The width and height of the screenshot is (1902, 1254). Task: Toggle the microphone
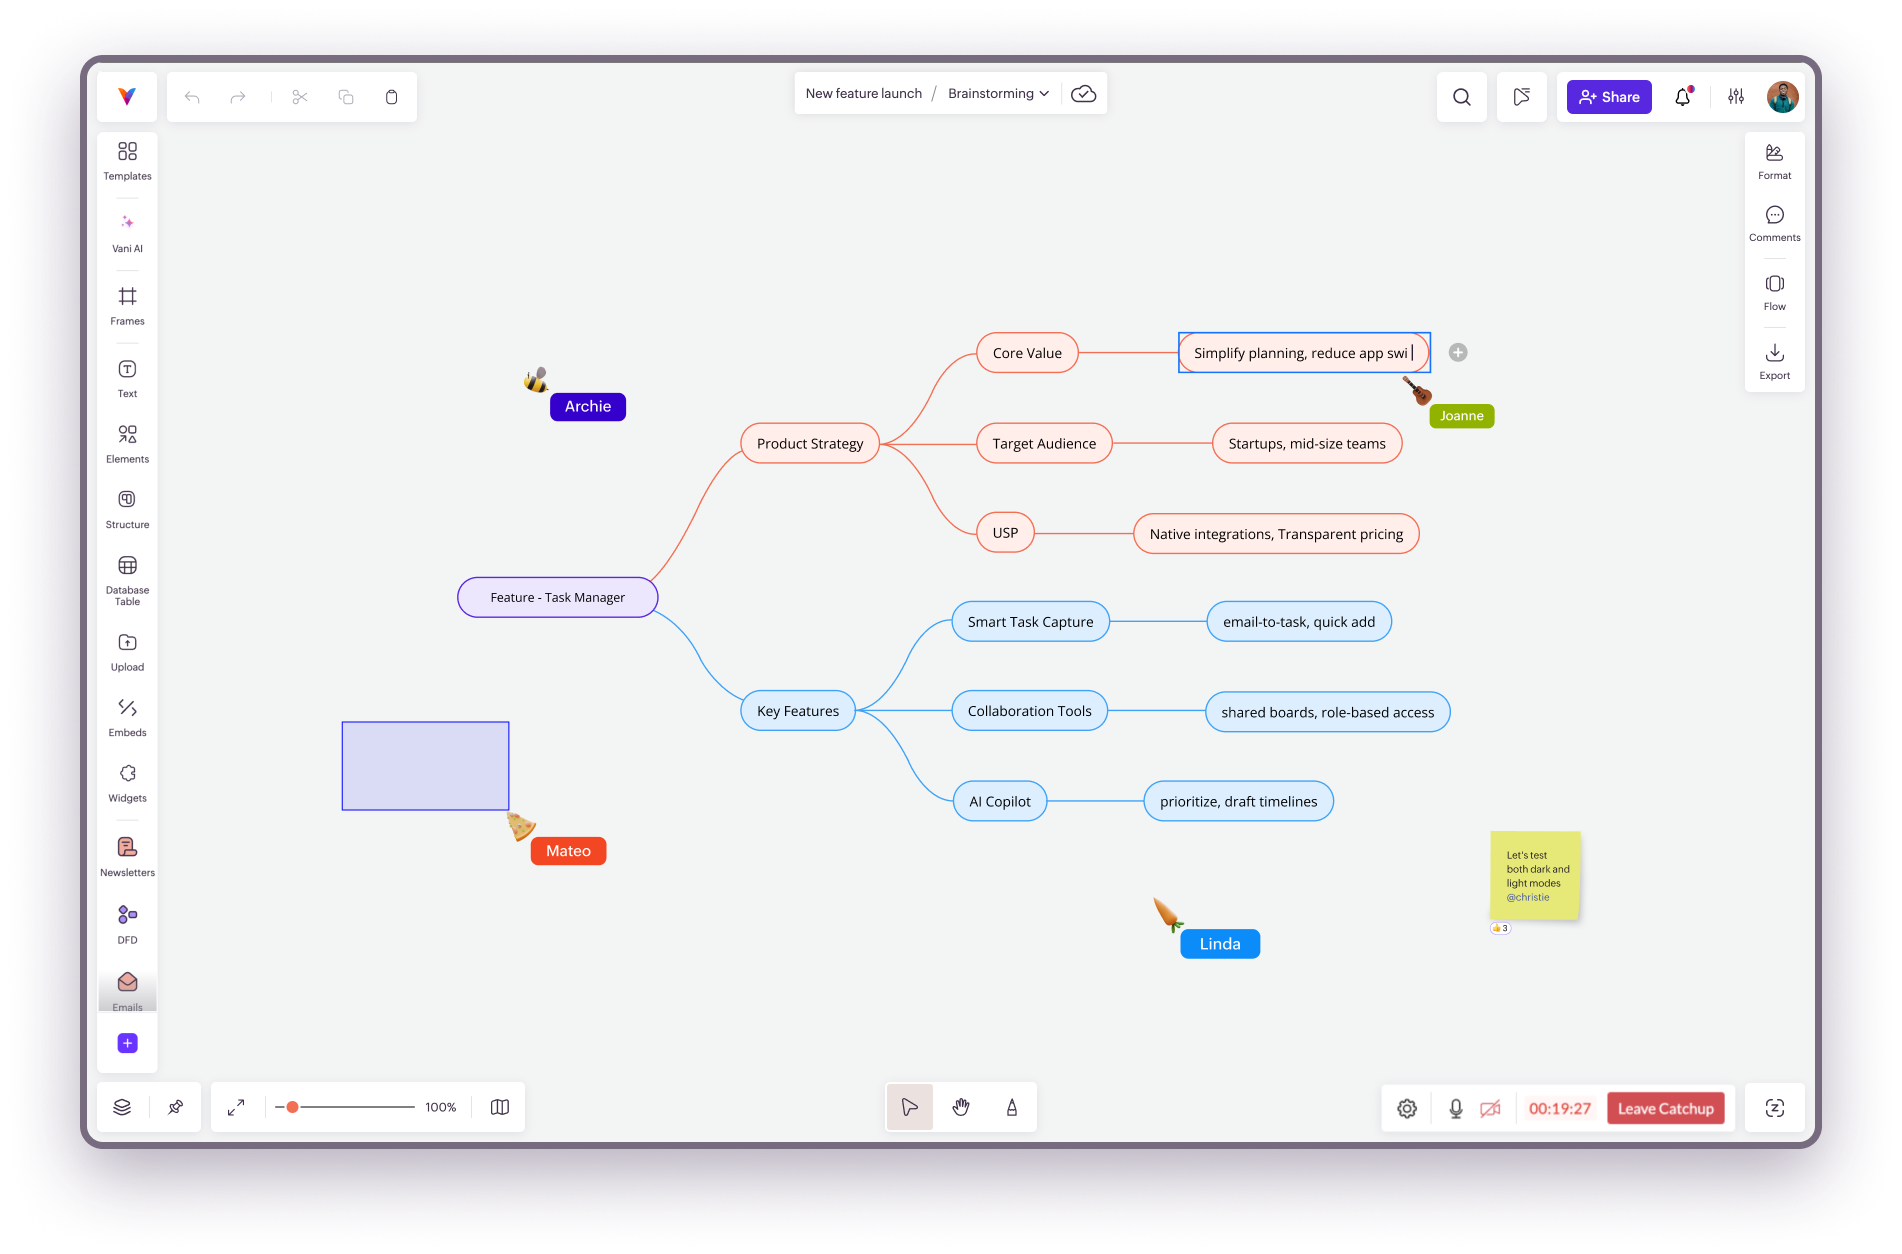(1456, 1108)
